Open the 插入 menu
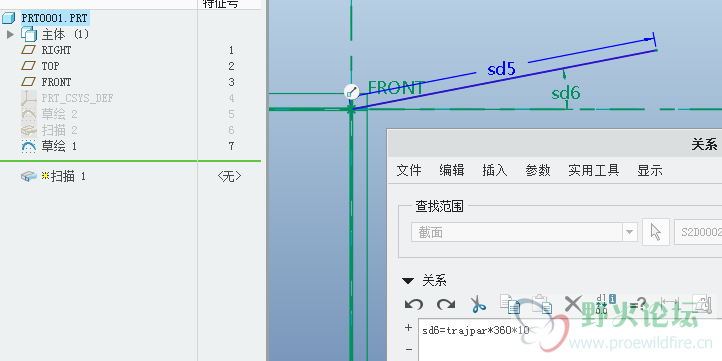The width and height of the screenshot is (722, 361). (x=495, y=170)
